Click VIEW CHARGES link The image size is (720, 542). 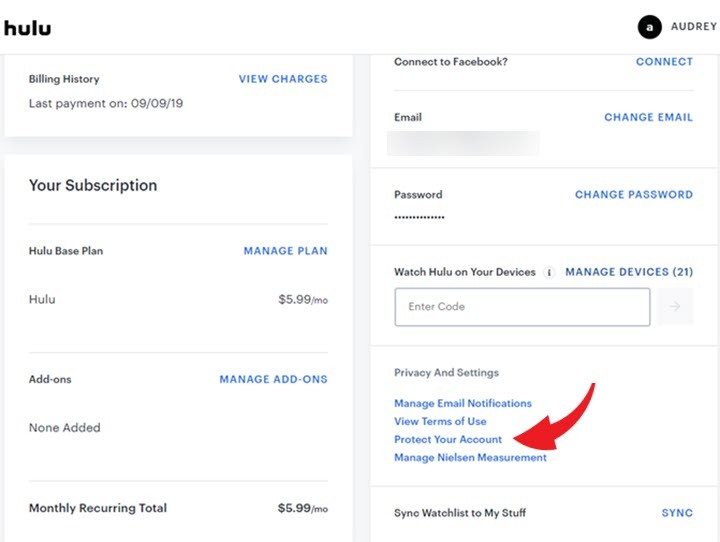[283, 79]
